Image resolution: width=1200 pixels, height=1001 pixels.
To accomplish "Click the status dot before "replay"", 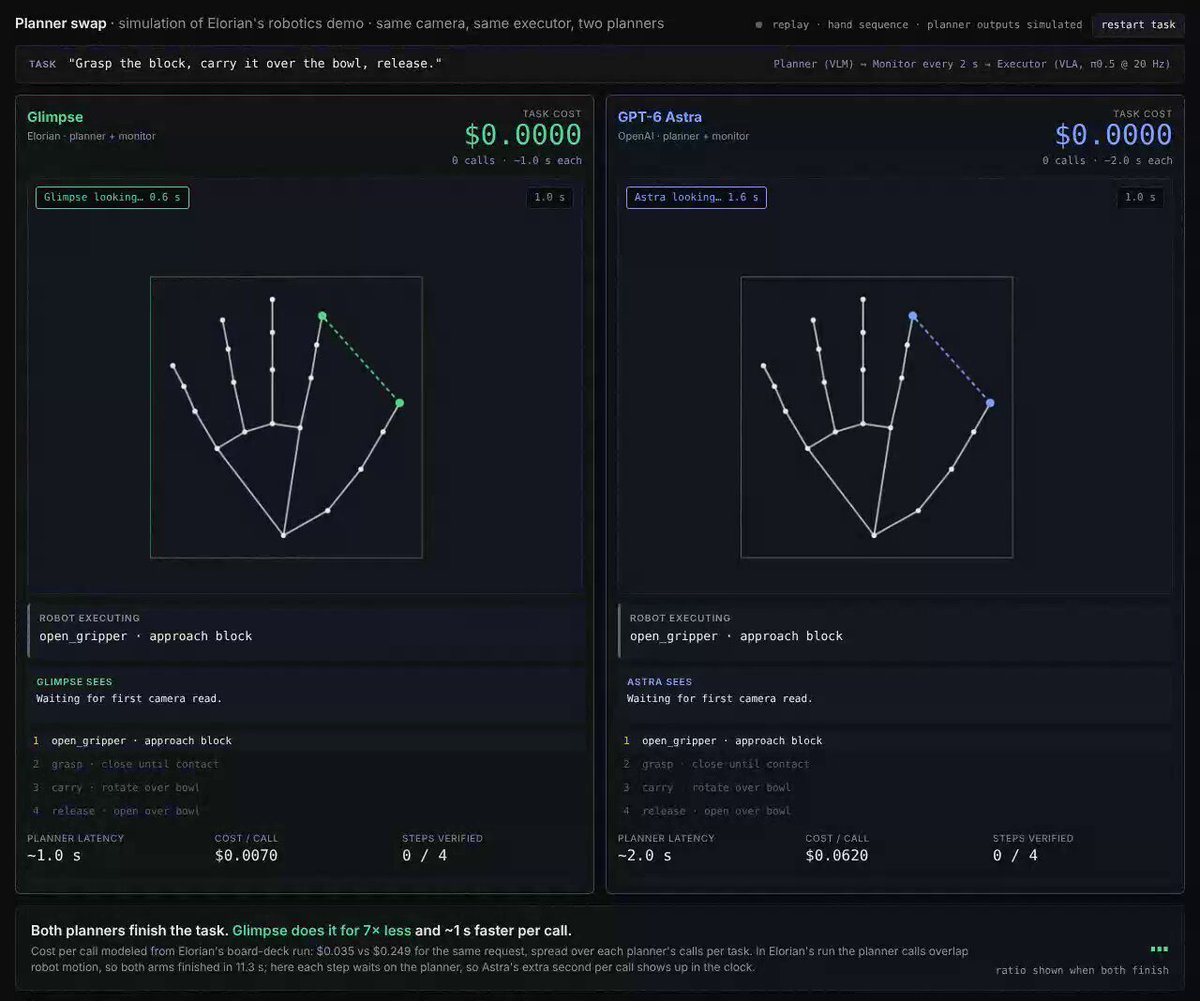I will coord(759,25).
